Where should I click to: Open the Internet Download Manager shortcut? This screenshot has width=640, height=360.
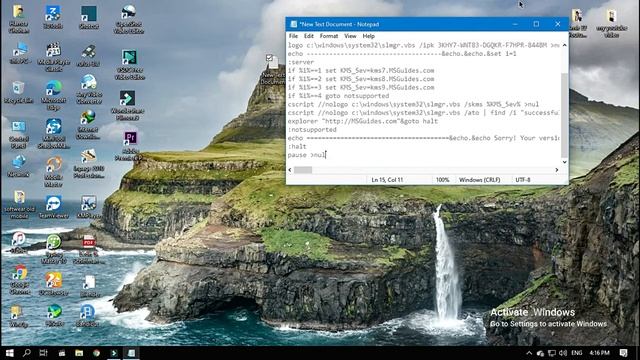(88, 125)
